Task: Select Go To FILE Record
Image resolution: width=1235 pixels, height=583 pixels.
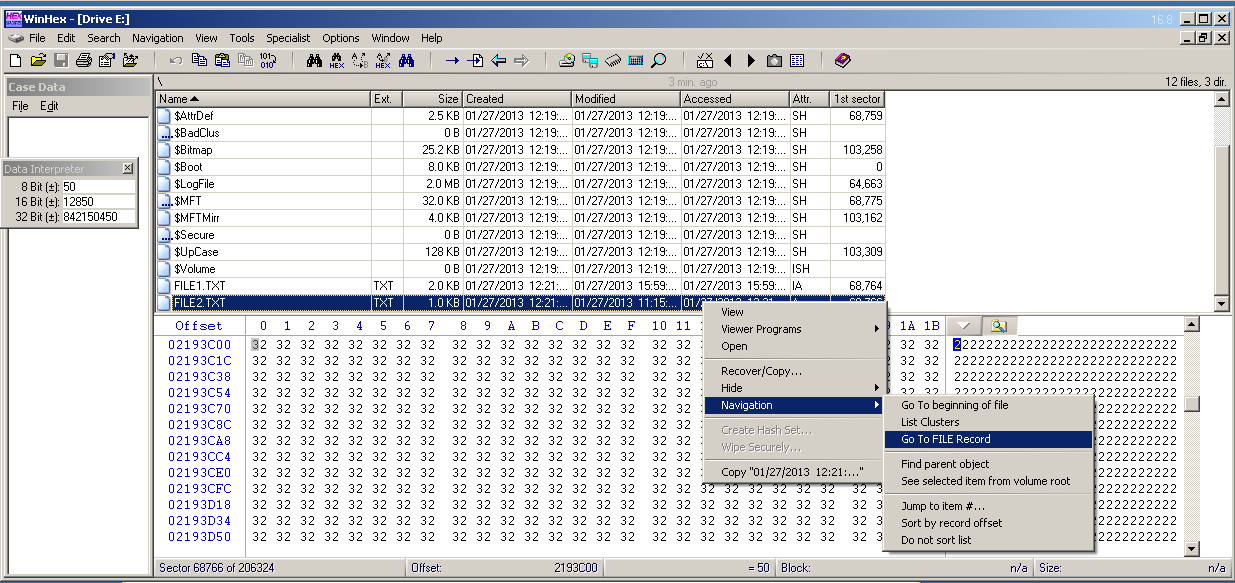Action: coord(946,439)
